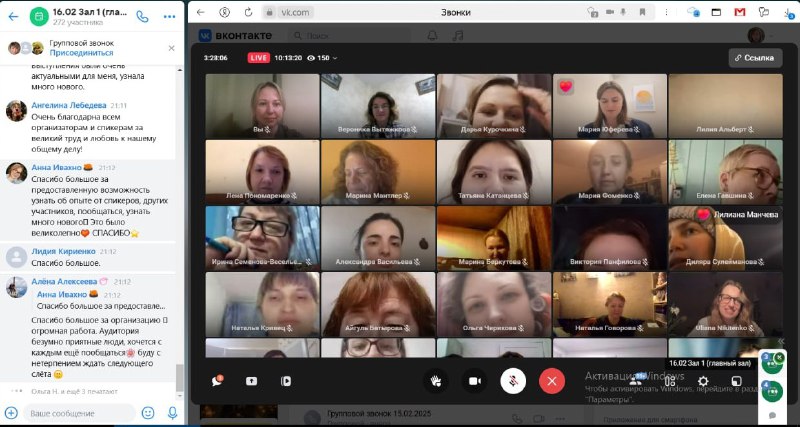Select Марина Мантлер video tile

pos(378,172)
